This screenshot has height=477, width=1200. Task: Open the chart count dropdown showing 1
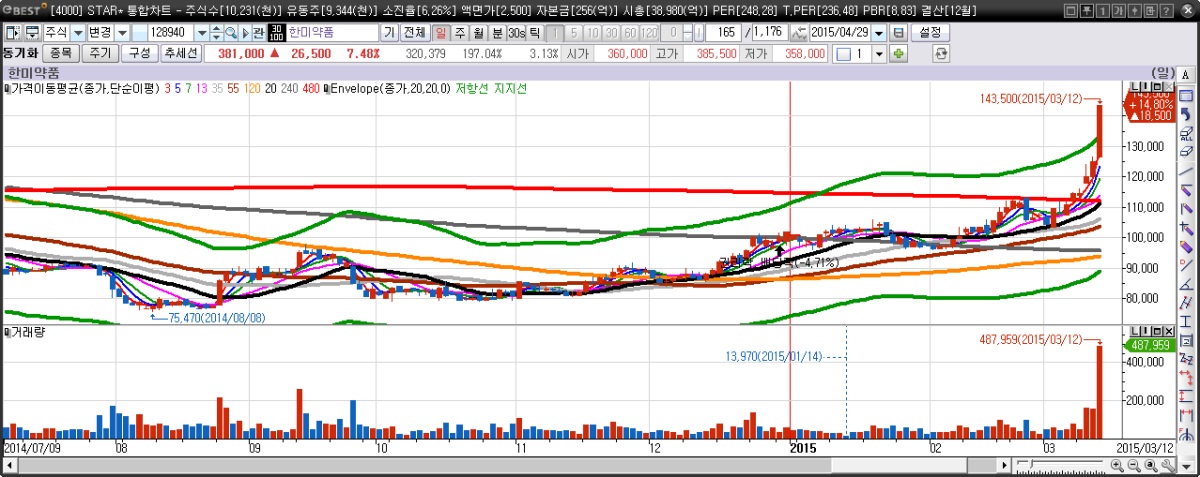(x=879, y=54)
